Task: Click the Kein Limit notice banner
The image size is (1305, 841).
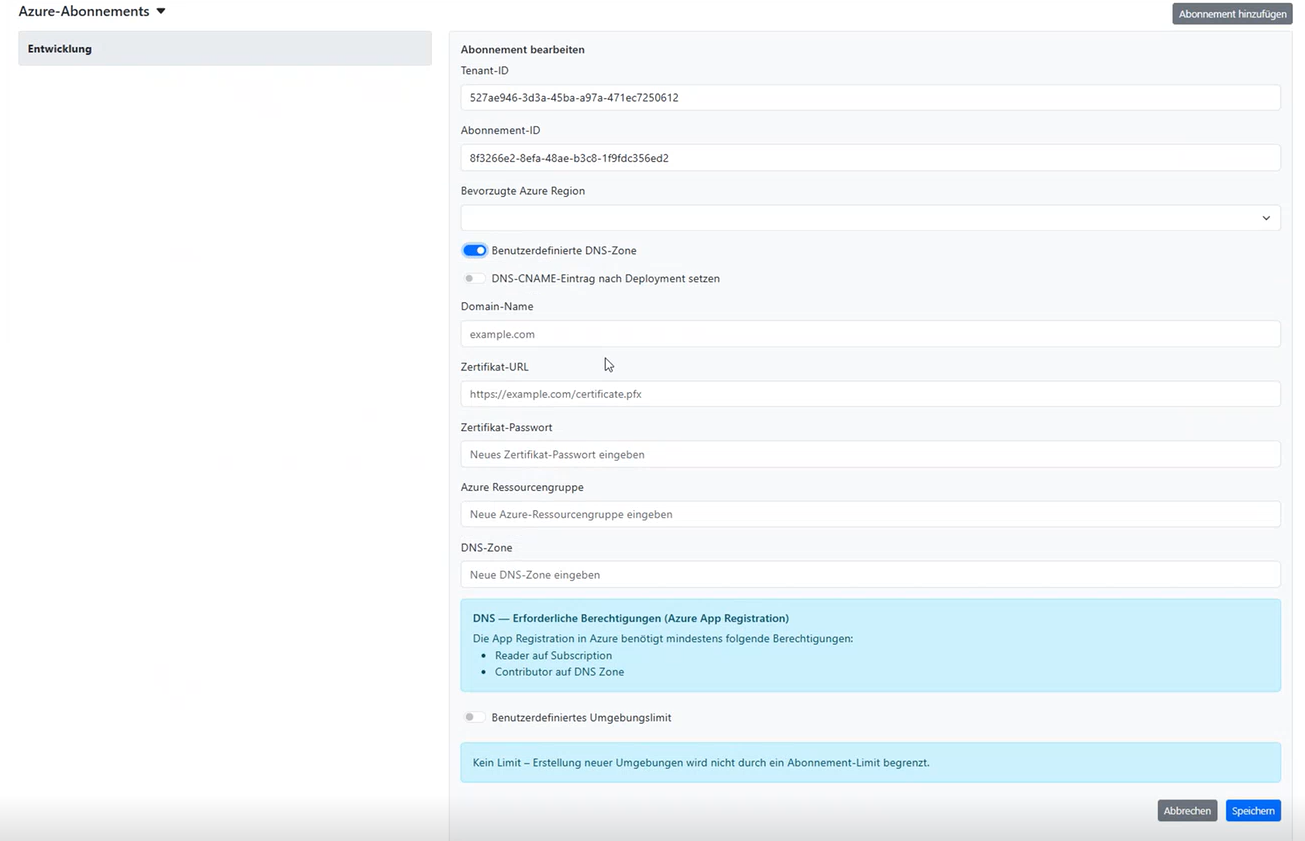Action: (870, 761)
